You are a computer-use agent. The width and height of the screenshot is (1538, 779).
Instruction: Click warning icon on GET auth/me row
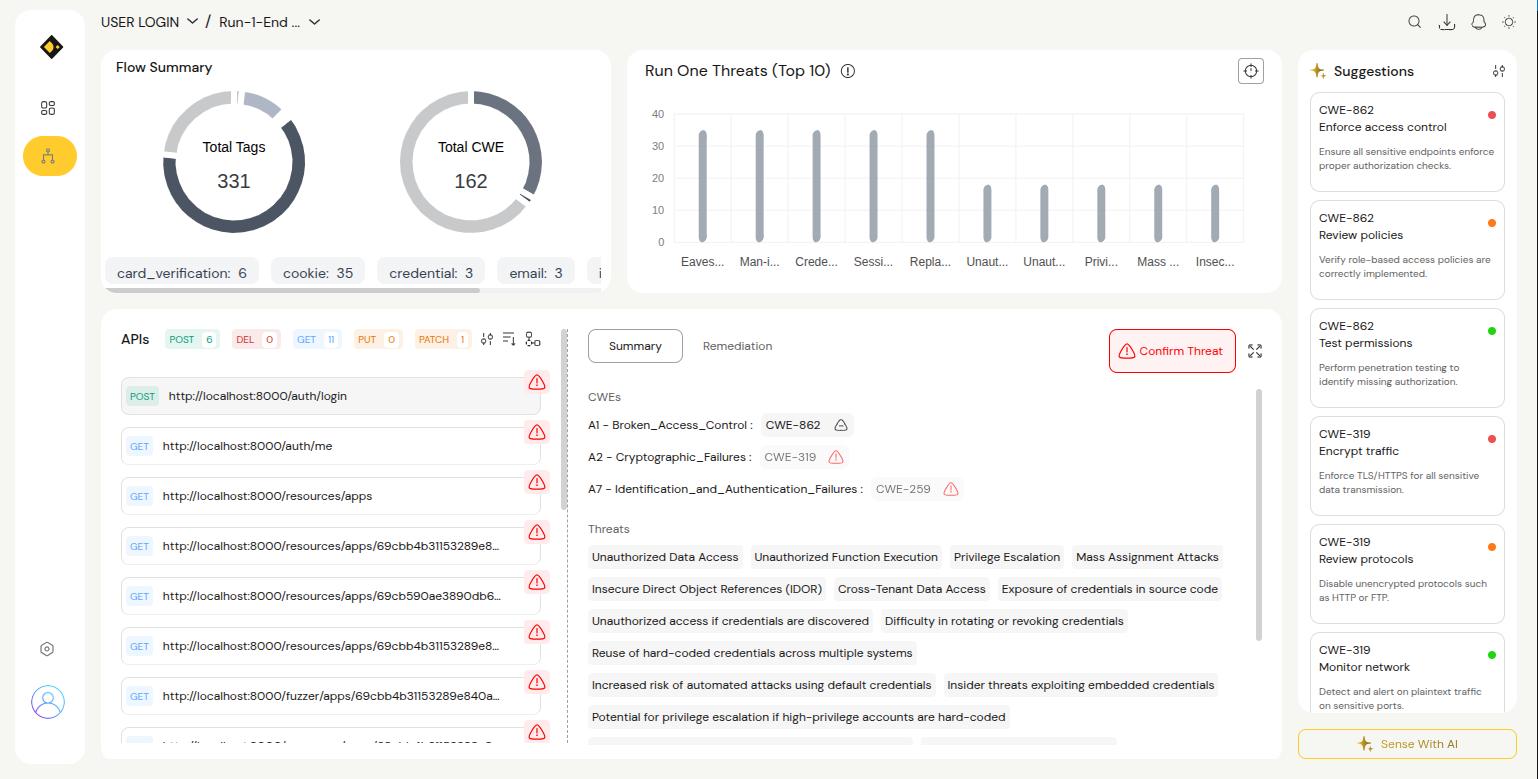(537, 431)
